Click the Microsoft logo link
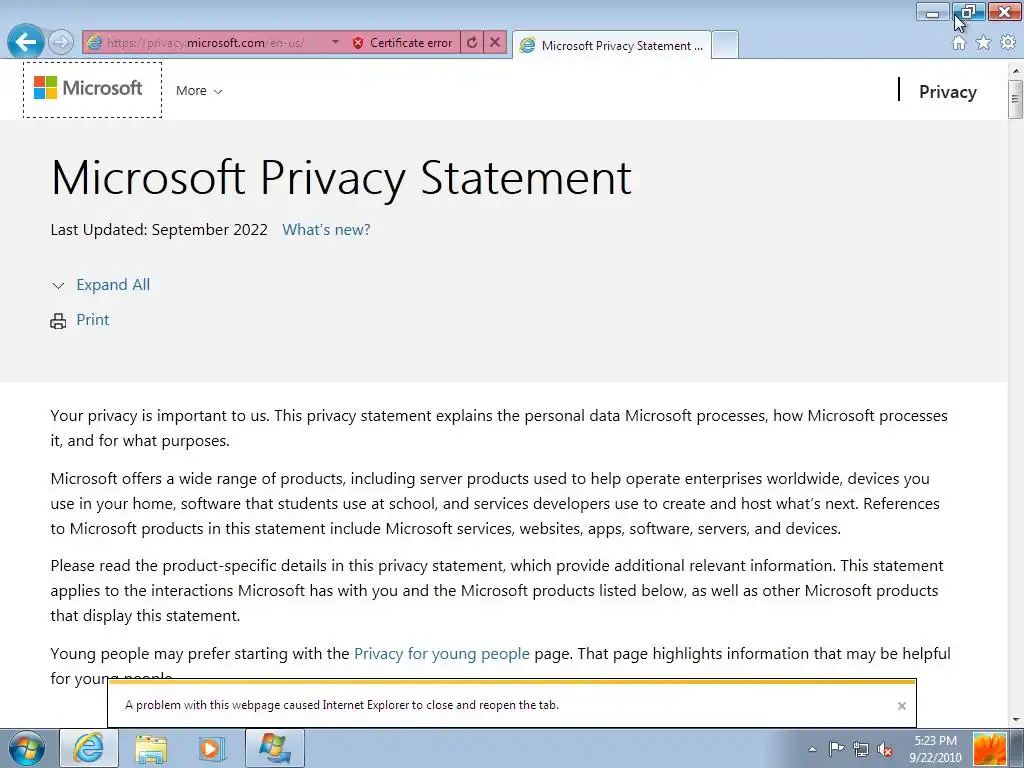 tap(92, 89)
